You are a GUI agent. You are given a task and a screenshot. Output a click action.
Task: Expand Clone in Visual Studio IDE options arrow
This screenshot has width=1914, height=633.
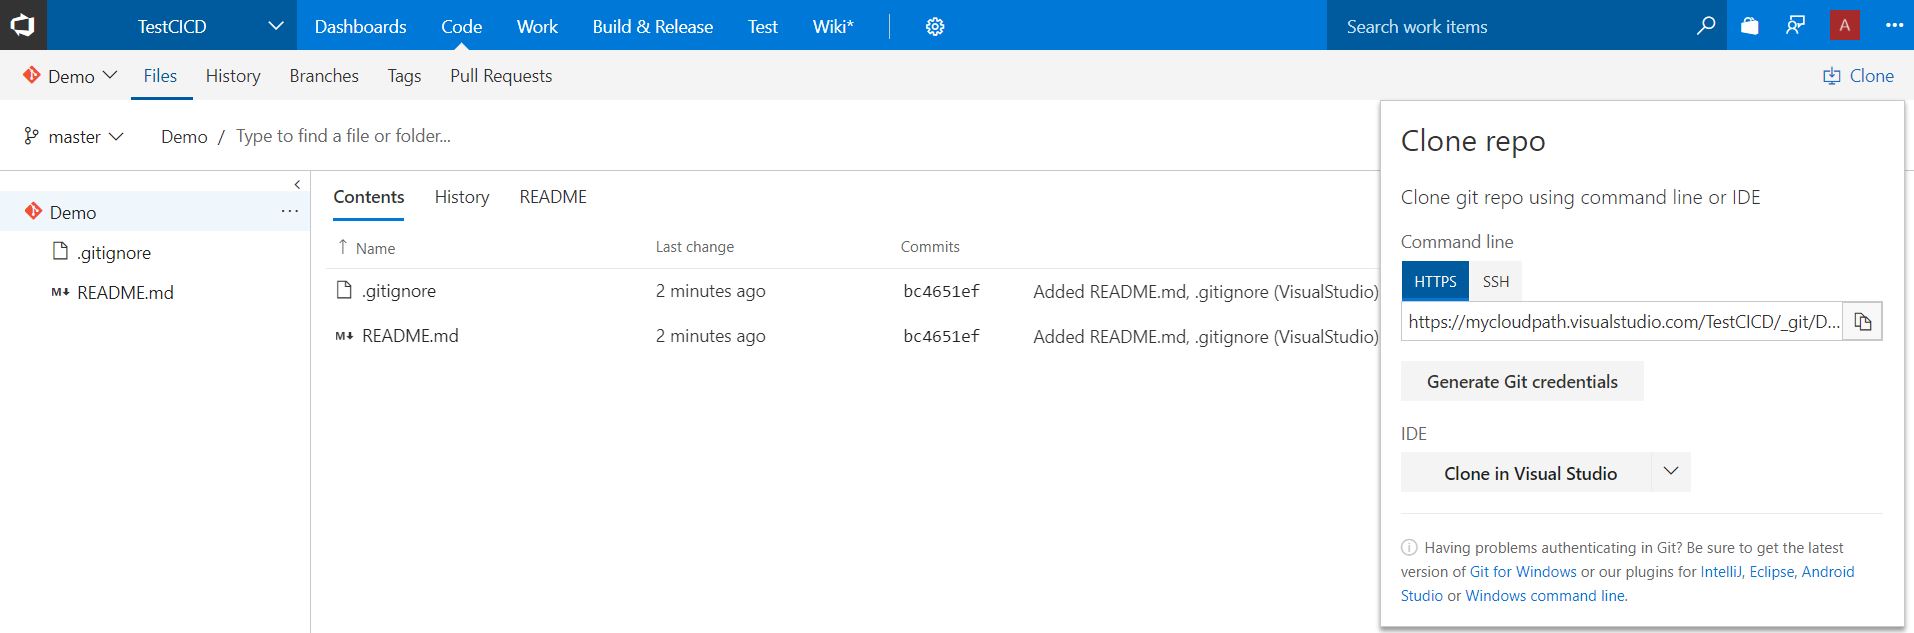point(1670,472)
